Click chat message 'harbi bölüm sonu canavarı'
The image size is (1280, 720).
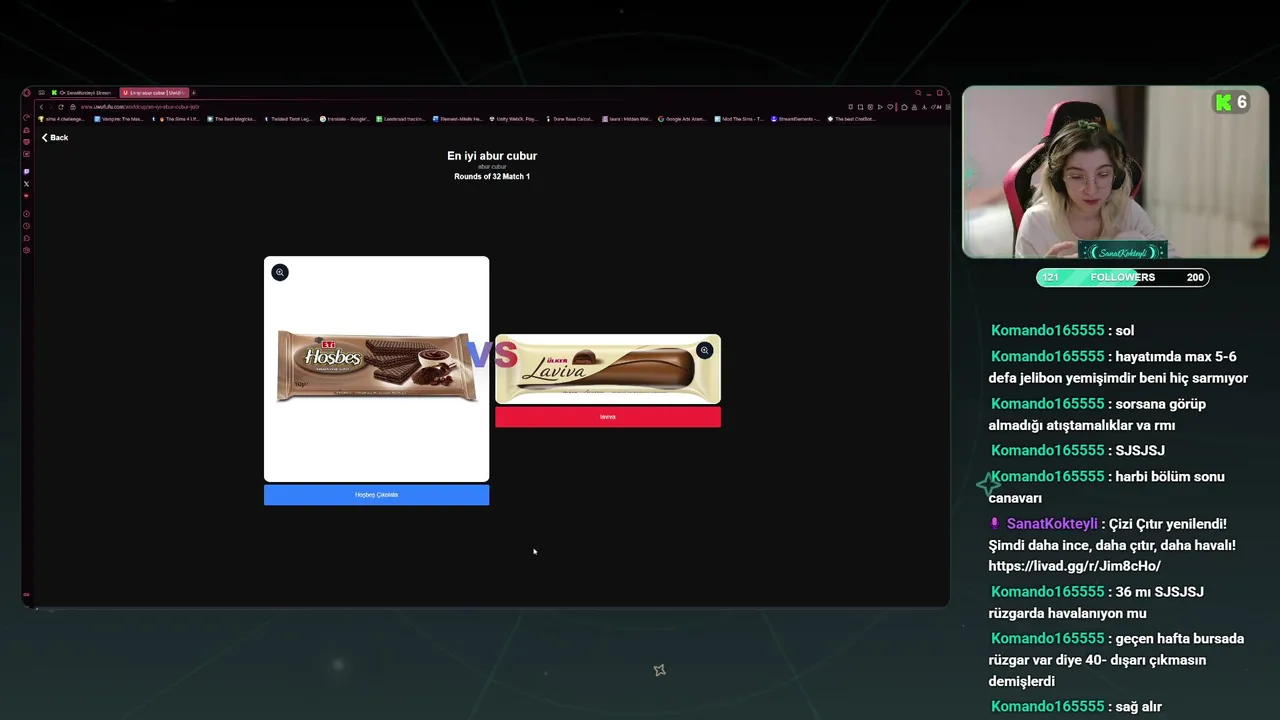tap(1107, 487)
